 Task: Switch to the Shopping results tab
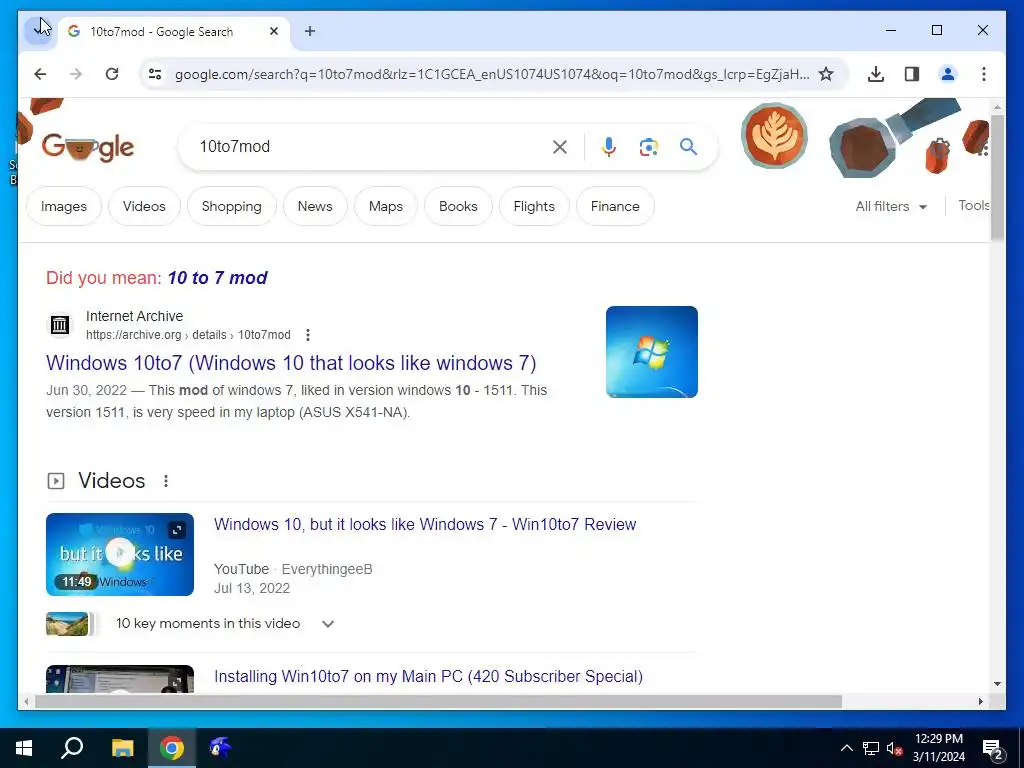coord(232,206)
